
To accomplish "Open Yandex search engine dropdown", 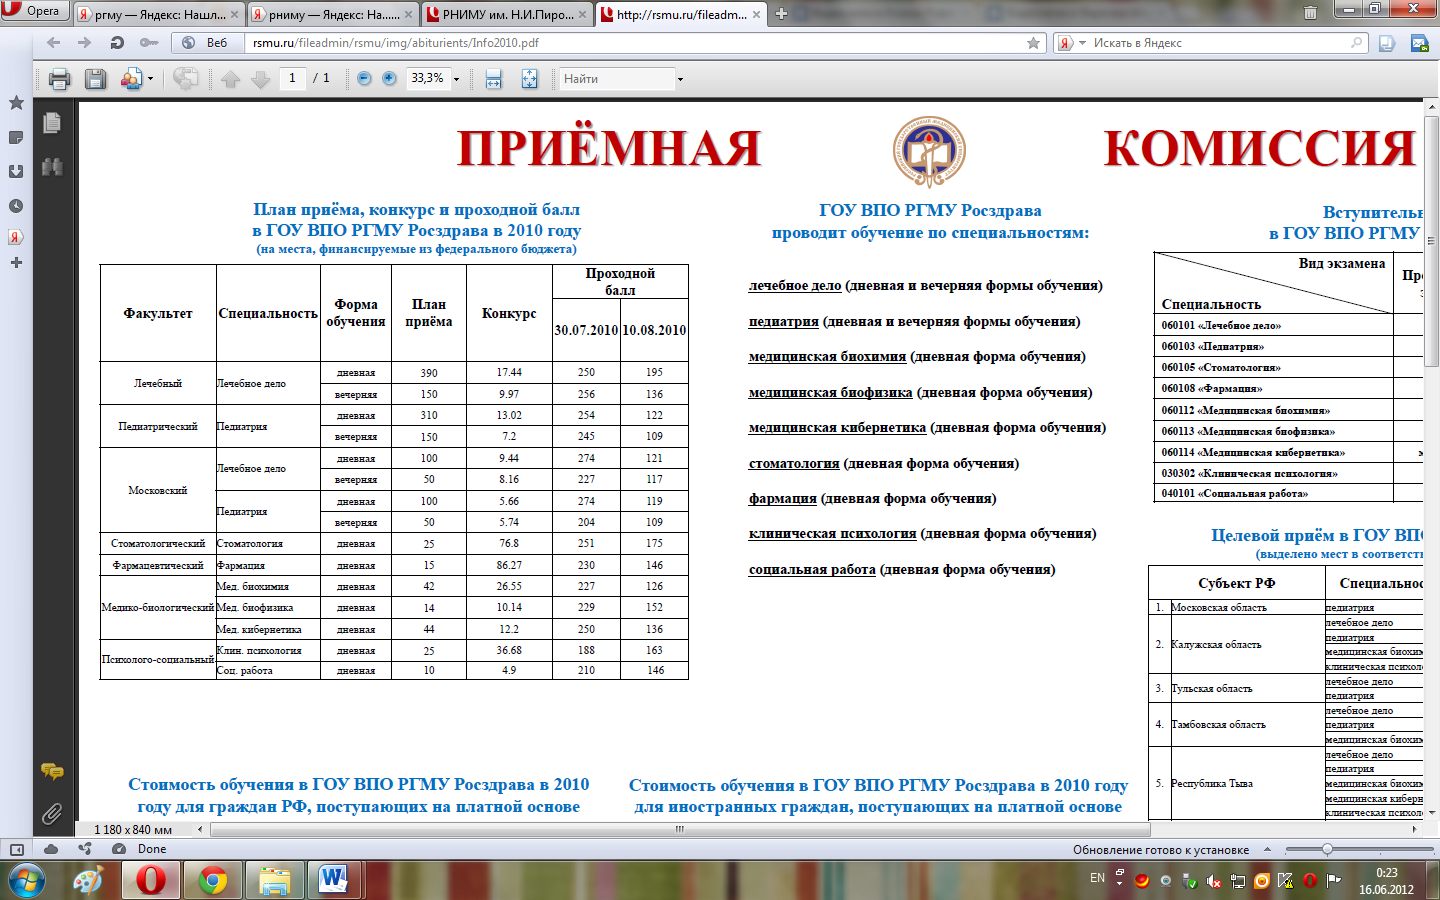I will click(x=1072, y=43).
